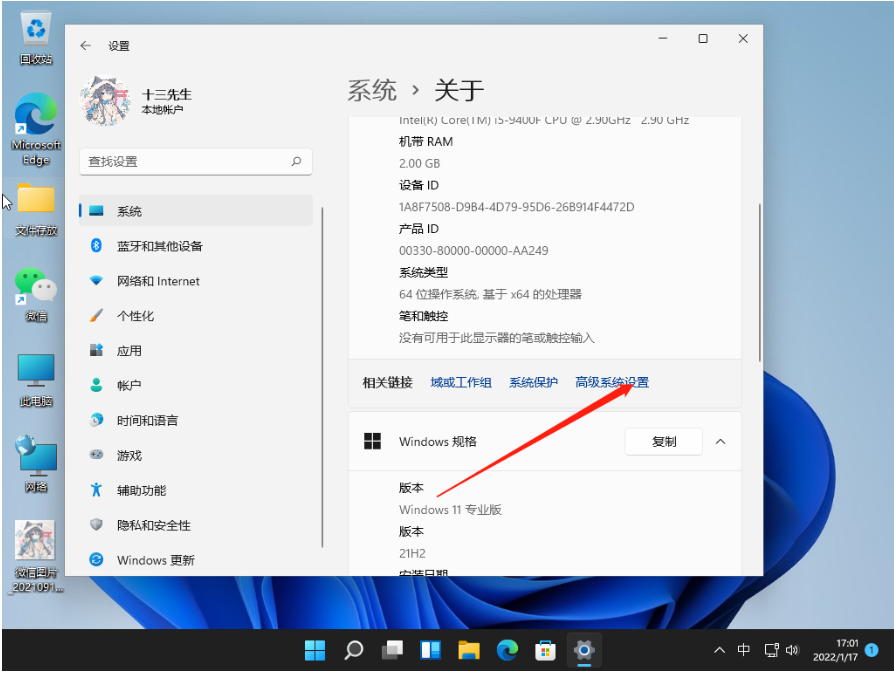Viewport: 894px width, 673px height.
Task: Select 时间和语言 in the sidebar
Action: point(147,421)
